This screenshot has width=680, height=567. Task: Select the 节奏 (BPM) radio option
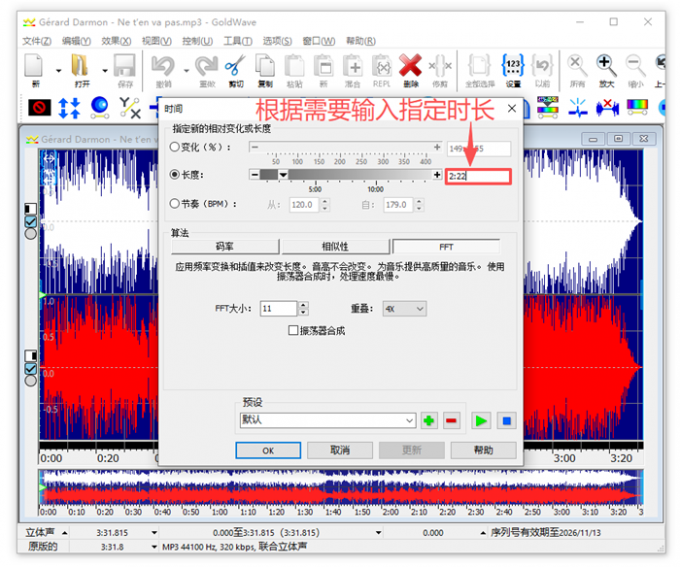174,203
